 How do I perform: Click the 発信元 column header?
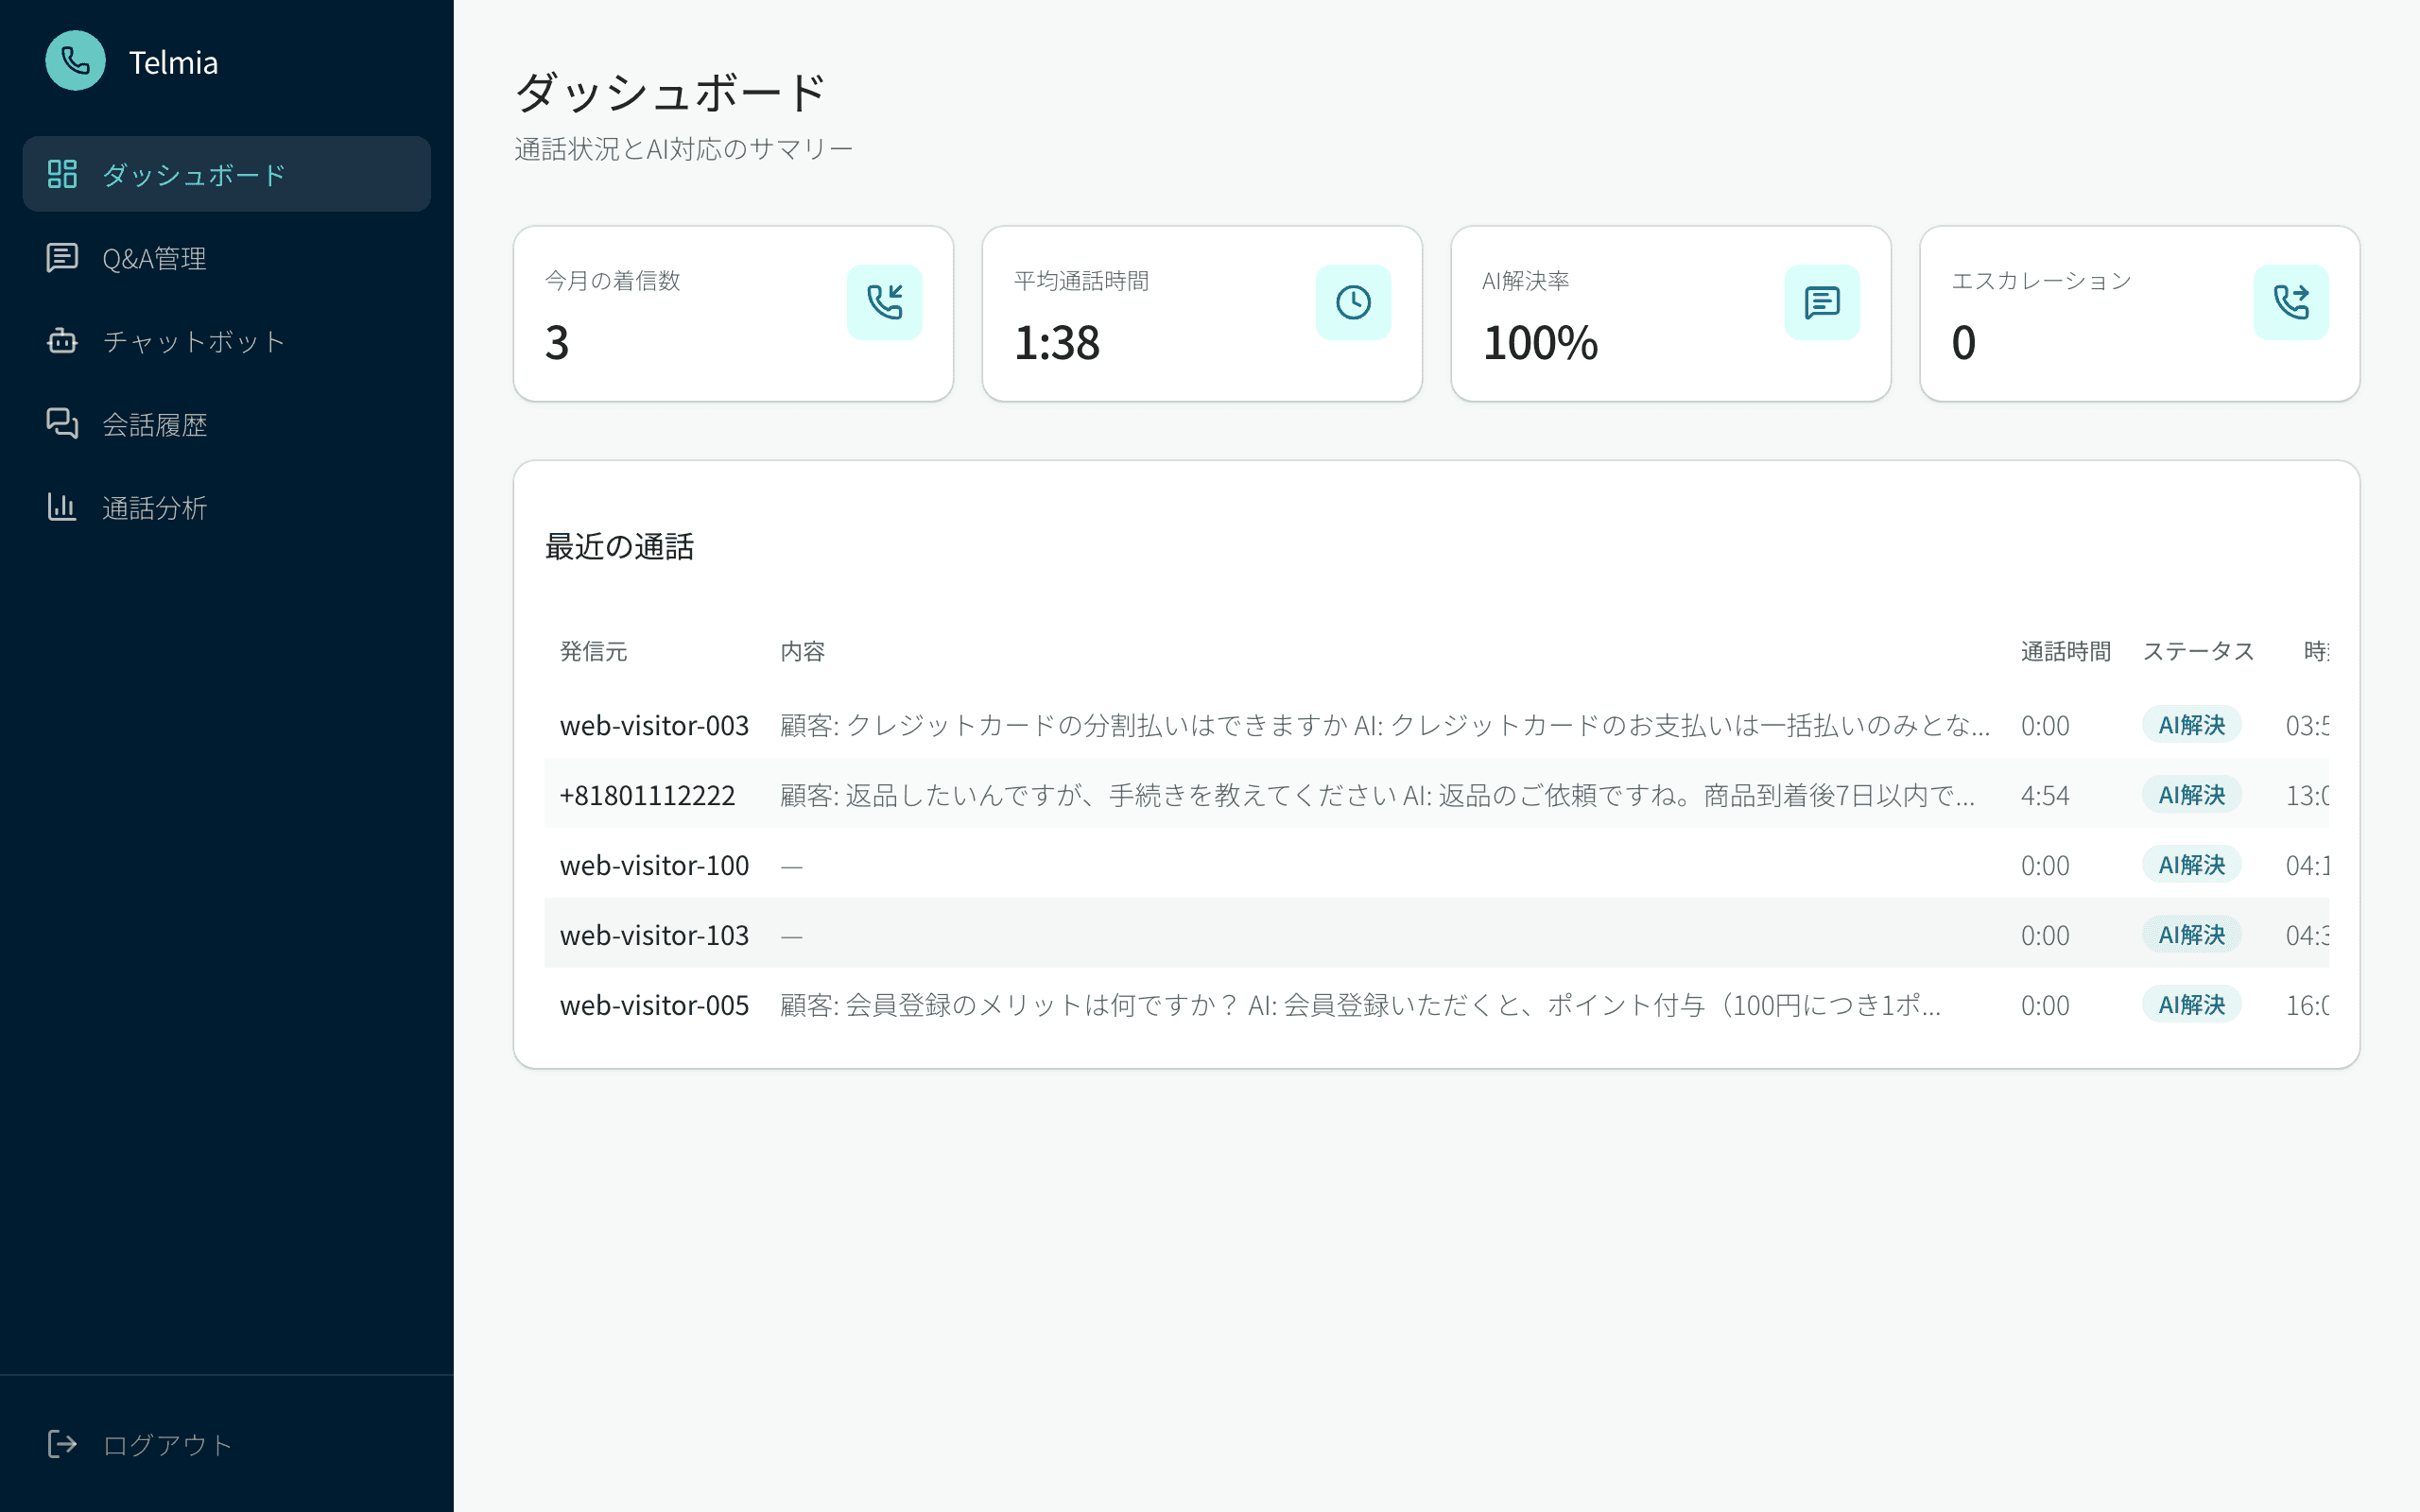(x=594, y=651)
